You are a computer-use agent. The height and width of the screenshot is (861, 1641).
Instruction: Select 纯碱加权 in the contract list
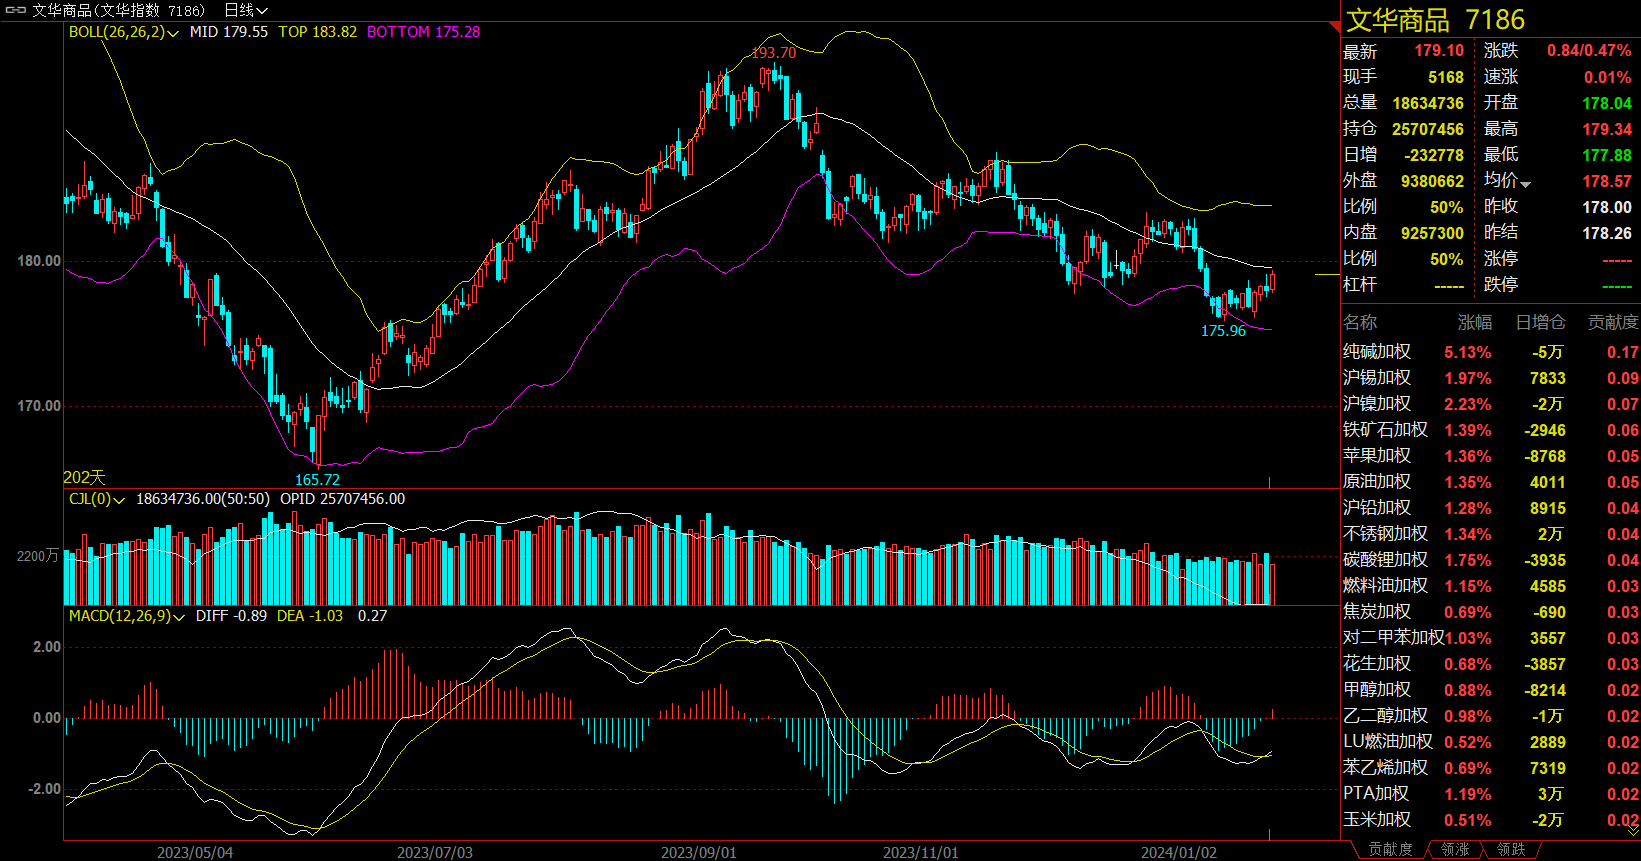1377,352
